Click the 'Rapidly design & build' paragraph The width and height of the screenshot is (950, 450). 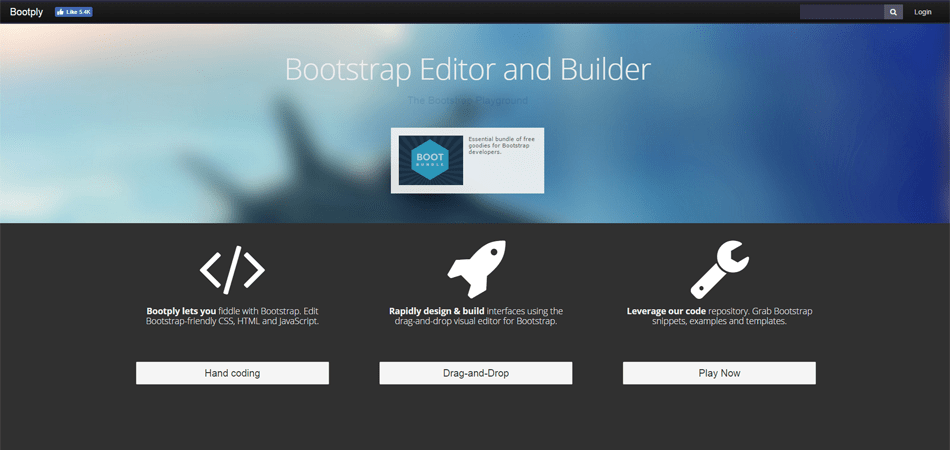pyautogui.click(x=476, y=316)
